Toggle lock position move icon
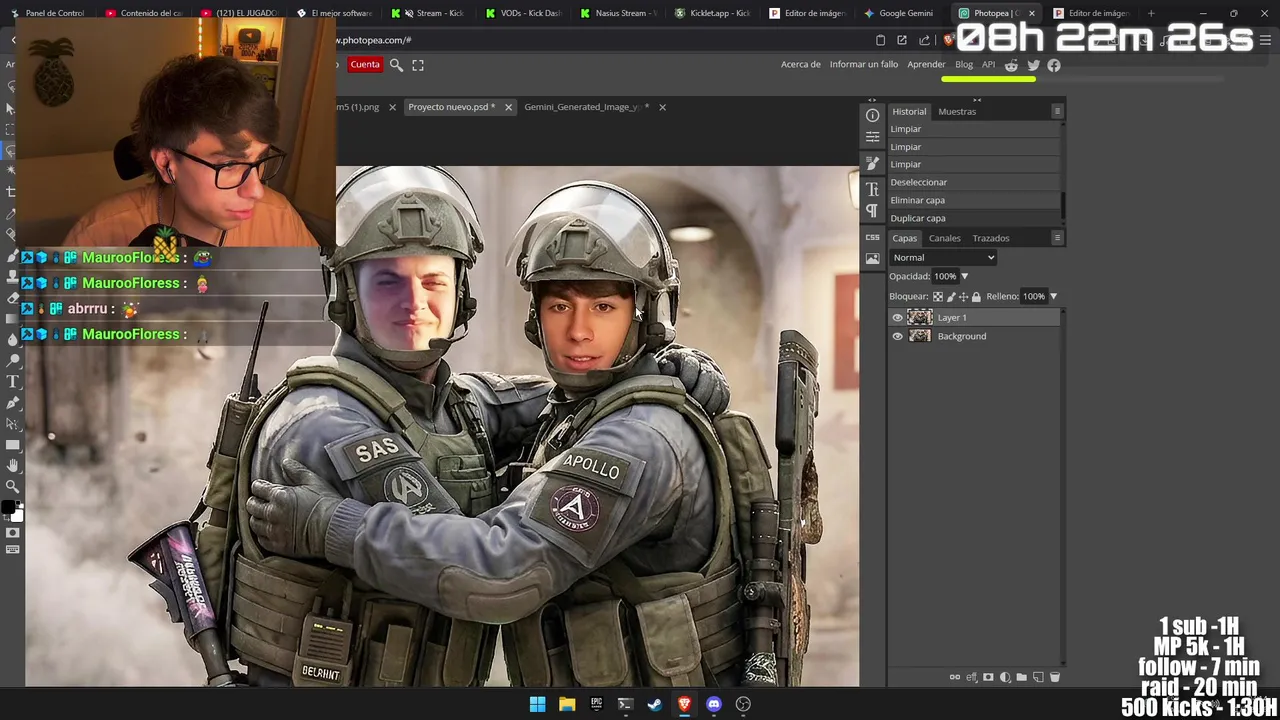Image resolution: width=1280 pixels, height=720 pixels. 963,297
